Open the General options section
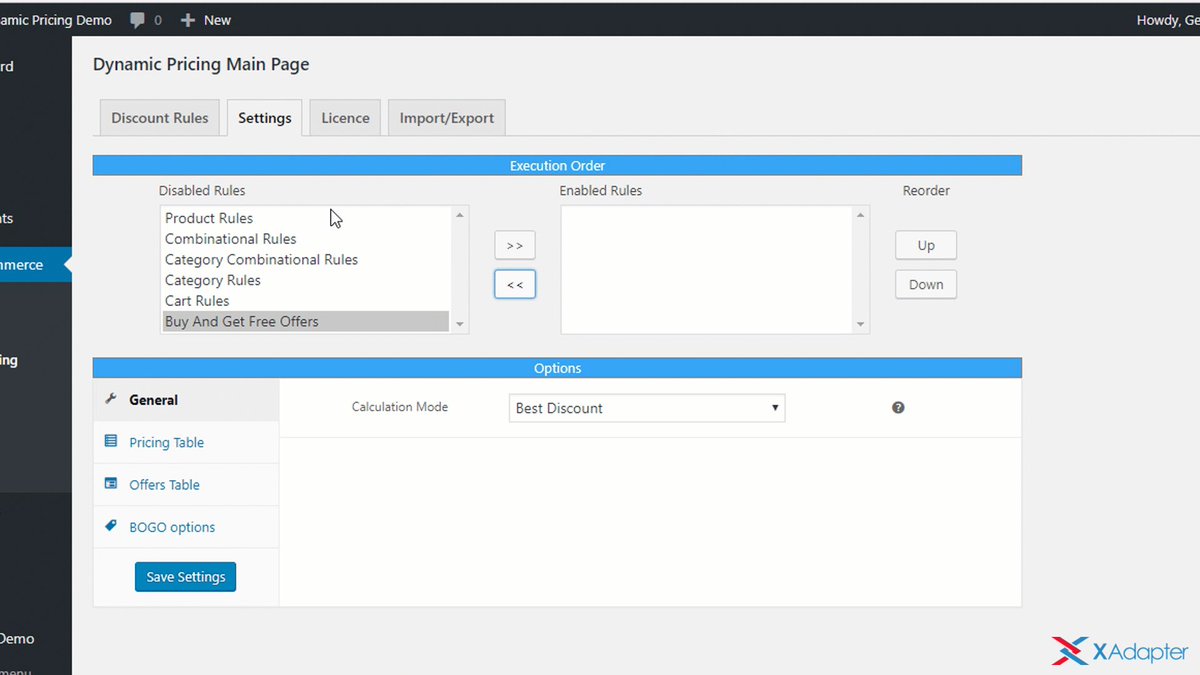Screen dimensions: 1200x675 click(x=186, y=400)
